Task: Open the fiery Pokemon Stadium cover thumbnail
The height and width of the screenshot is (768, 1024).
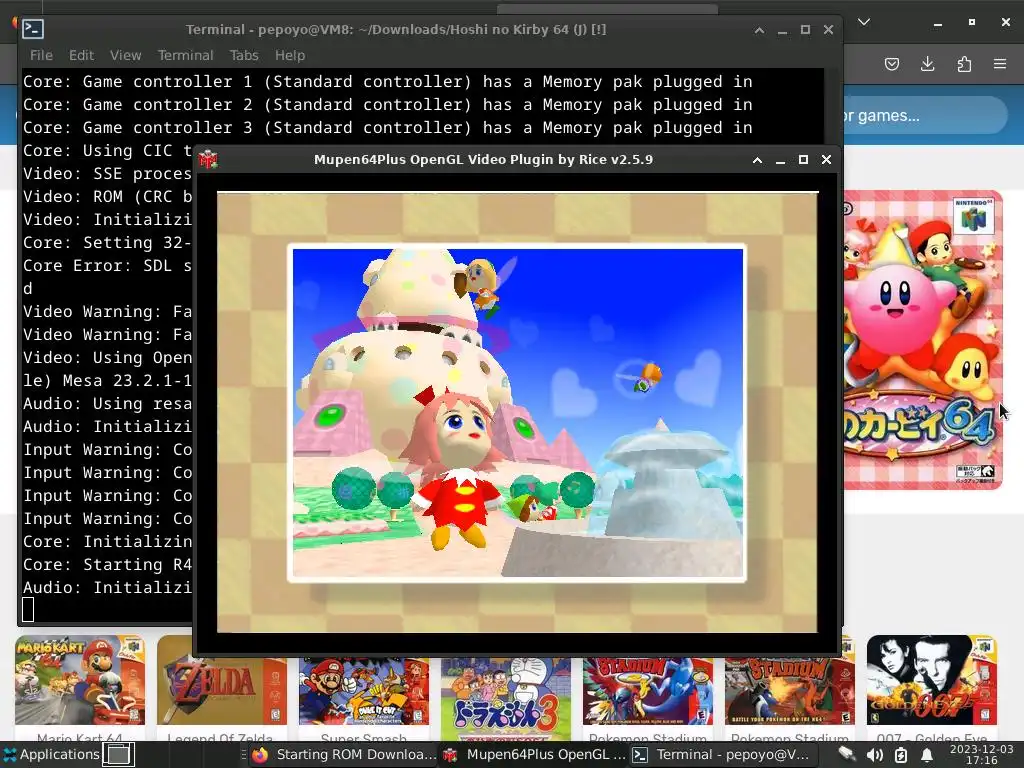Action: click(x=790, y=690)
